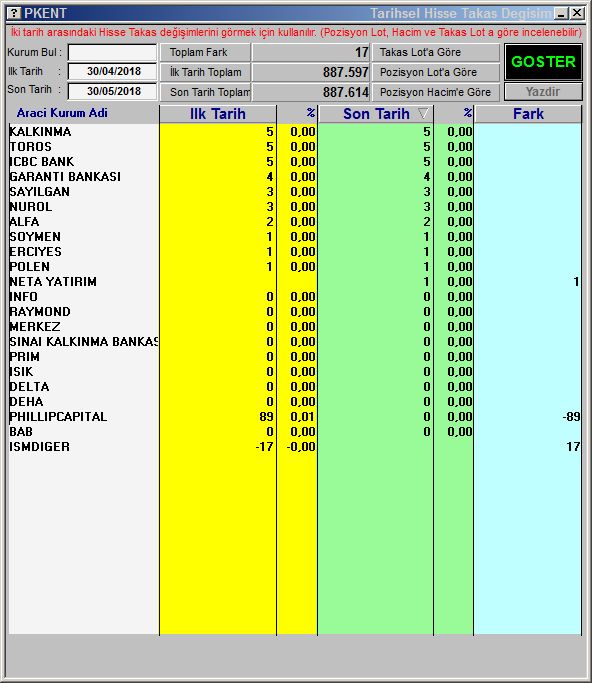592x683 pixels.
Task: Click the Toplam Fark value 17
Action: point(362,52)
